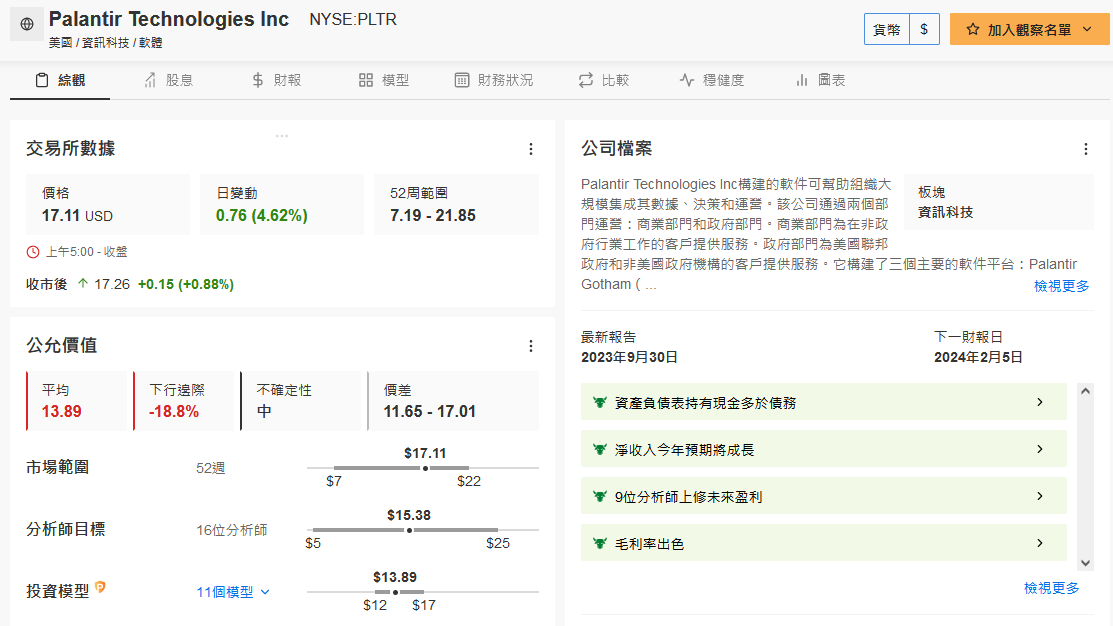Click the dividend growth icon on 股息 tab
This screenshot has height=626, width=1113.
click(150, 80)
